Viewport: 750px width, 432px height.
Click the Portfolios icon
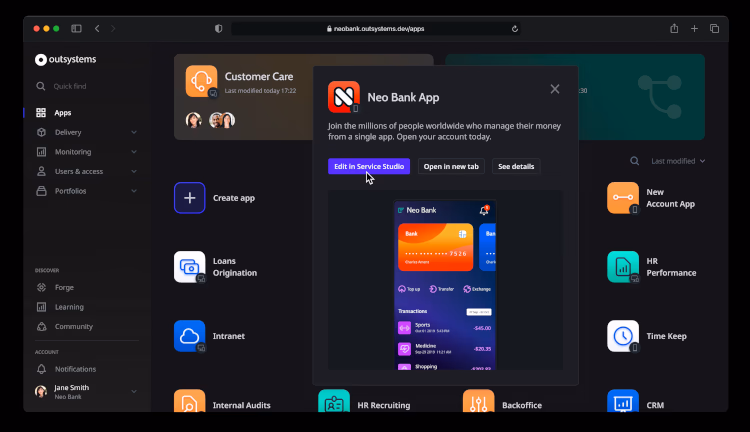(41, 191)
